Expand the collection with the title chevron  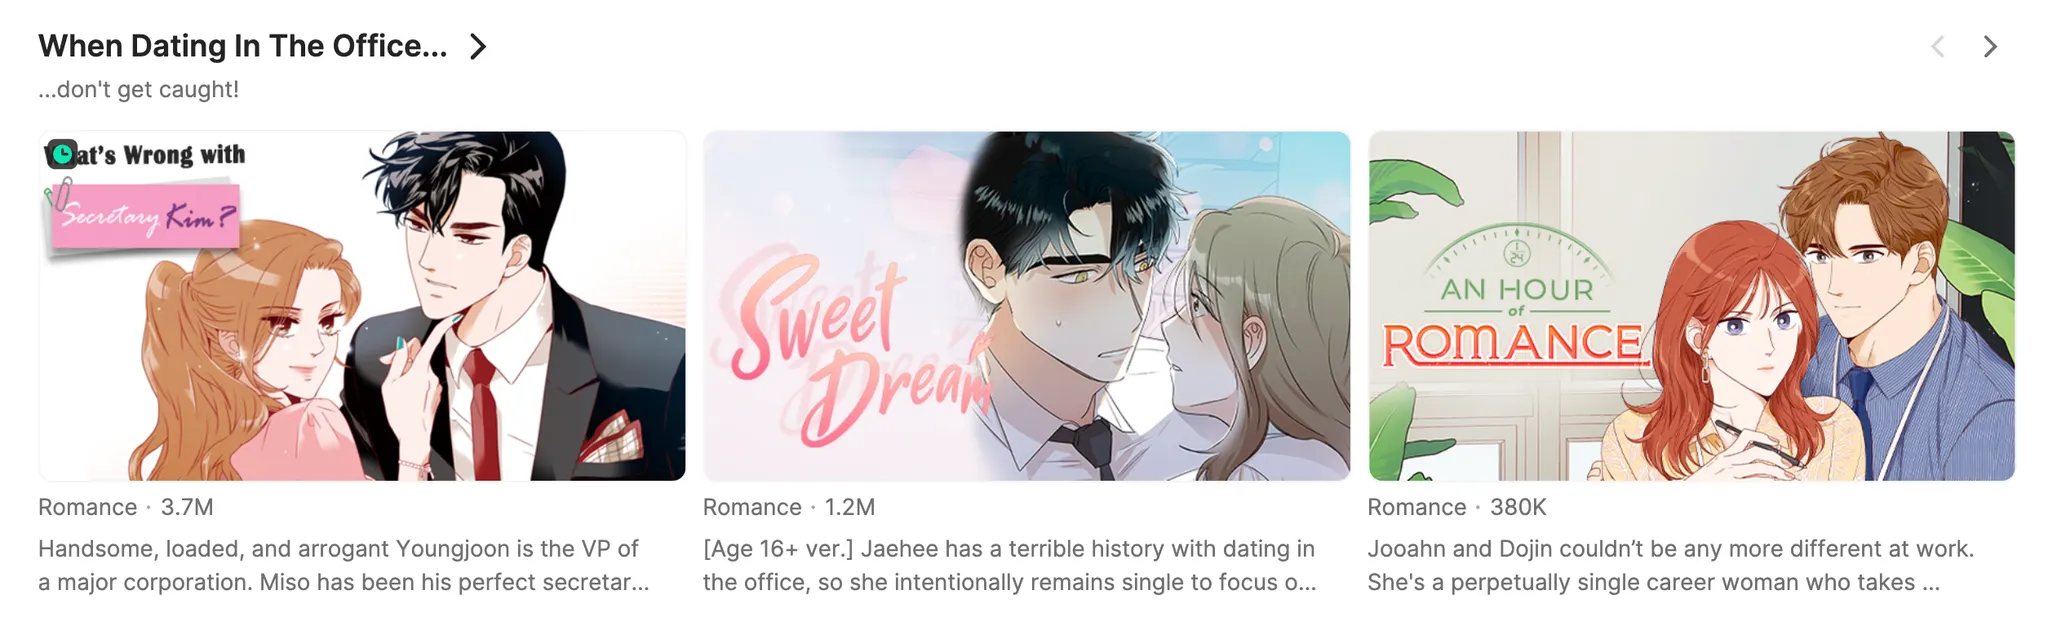point(478,47)
